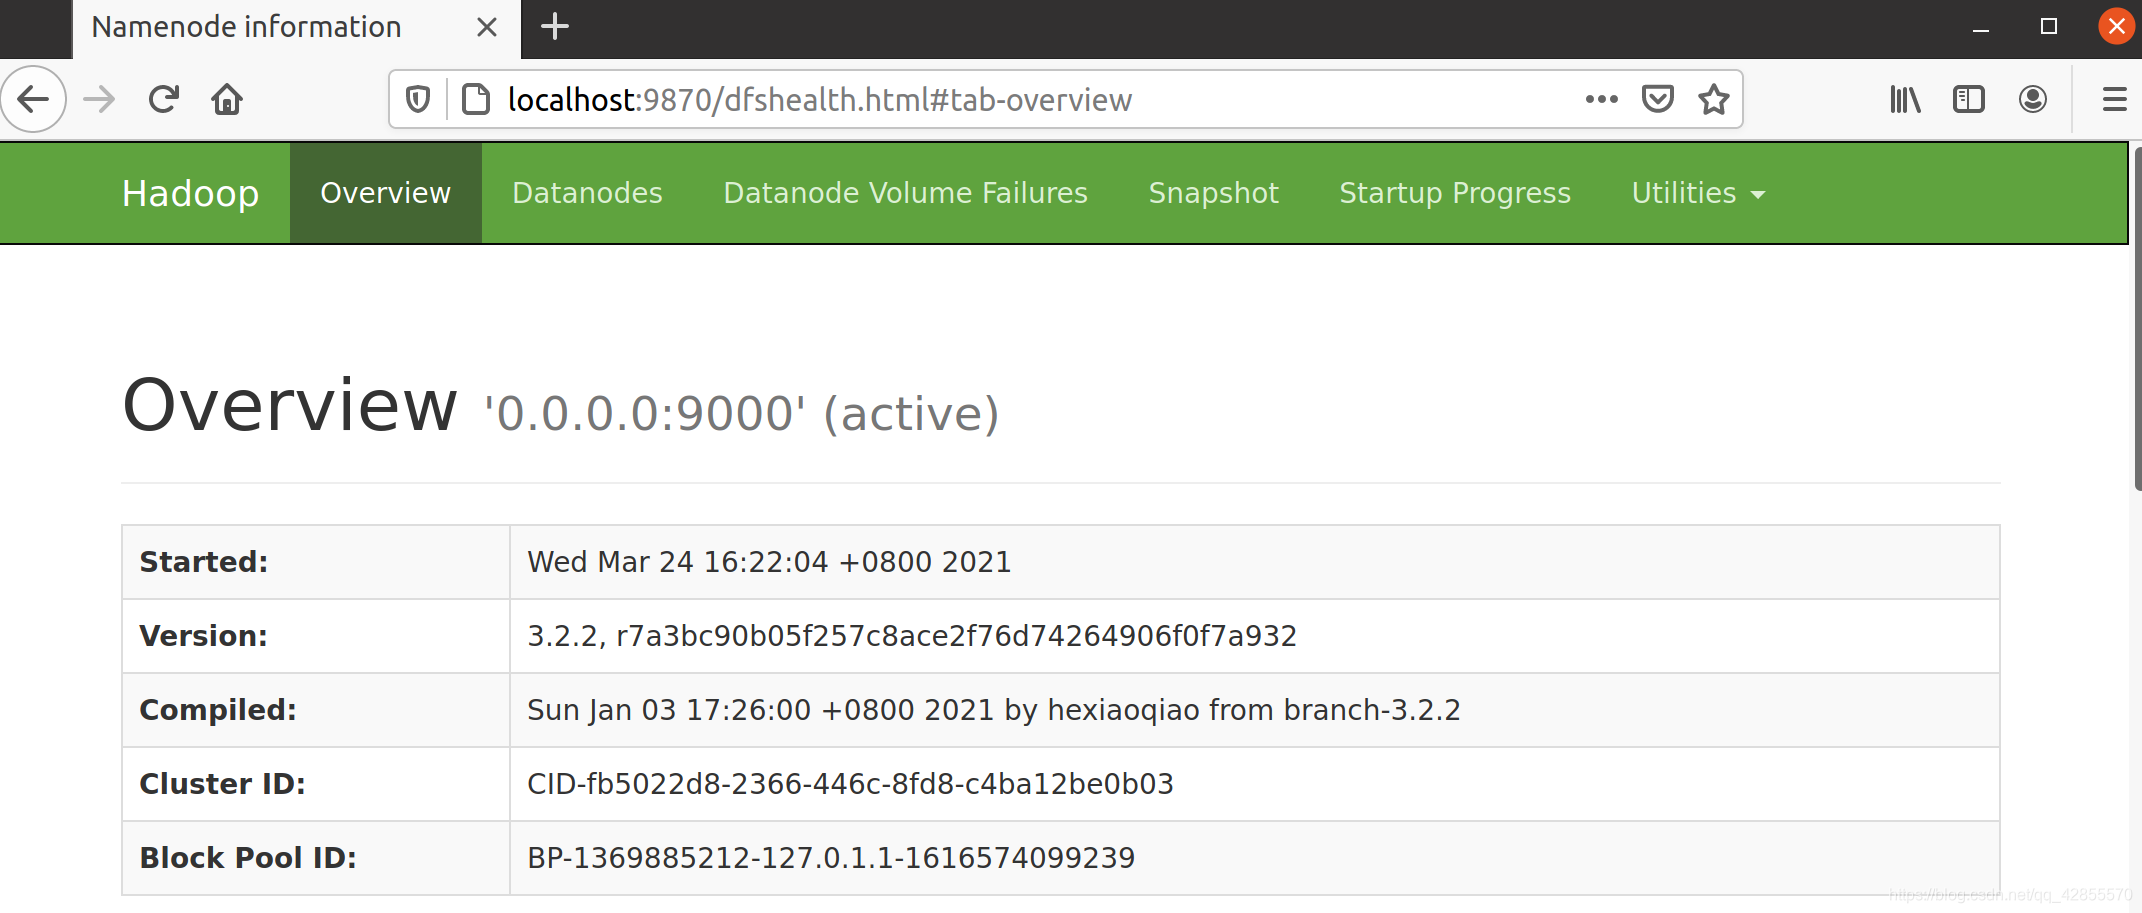Select the Namenode information tab

tap(296, 29)
